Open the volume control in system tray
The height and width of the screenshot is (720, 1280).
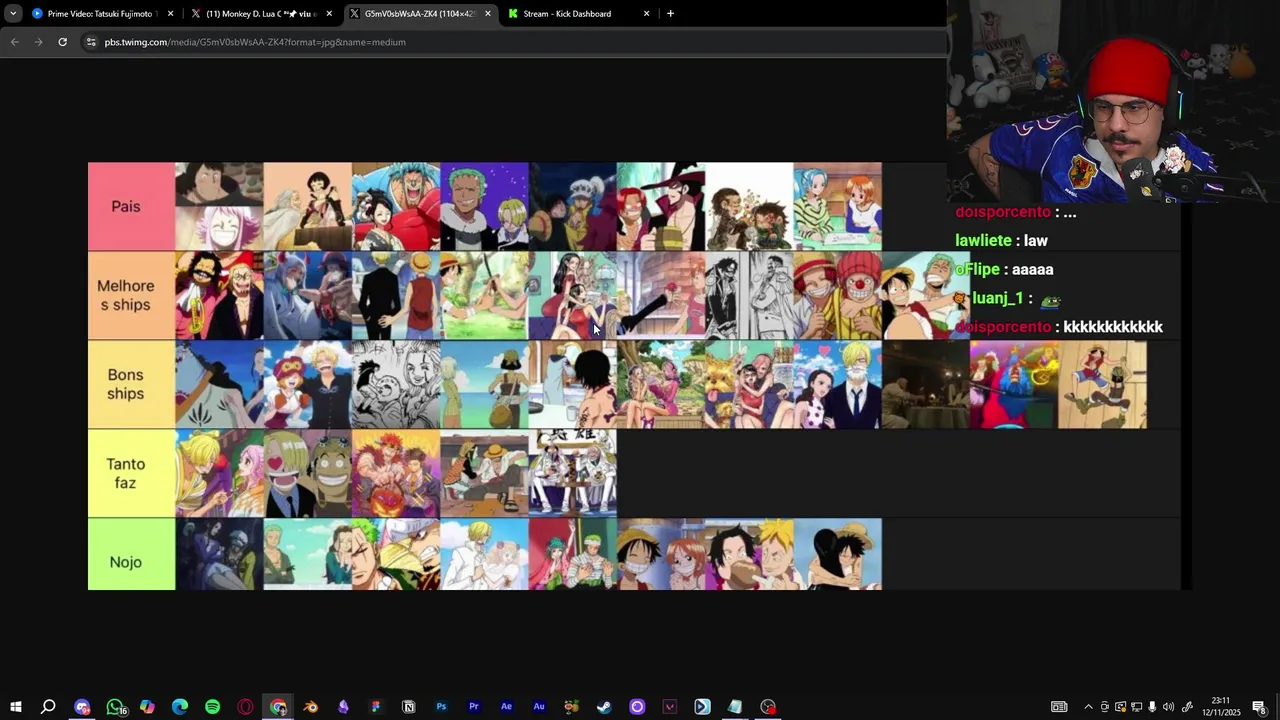1168,707
